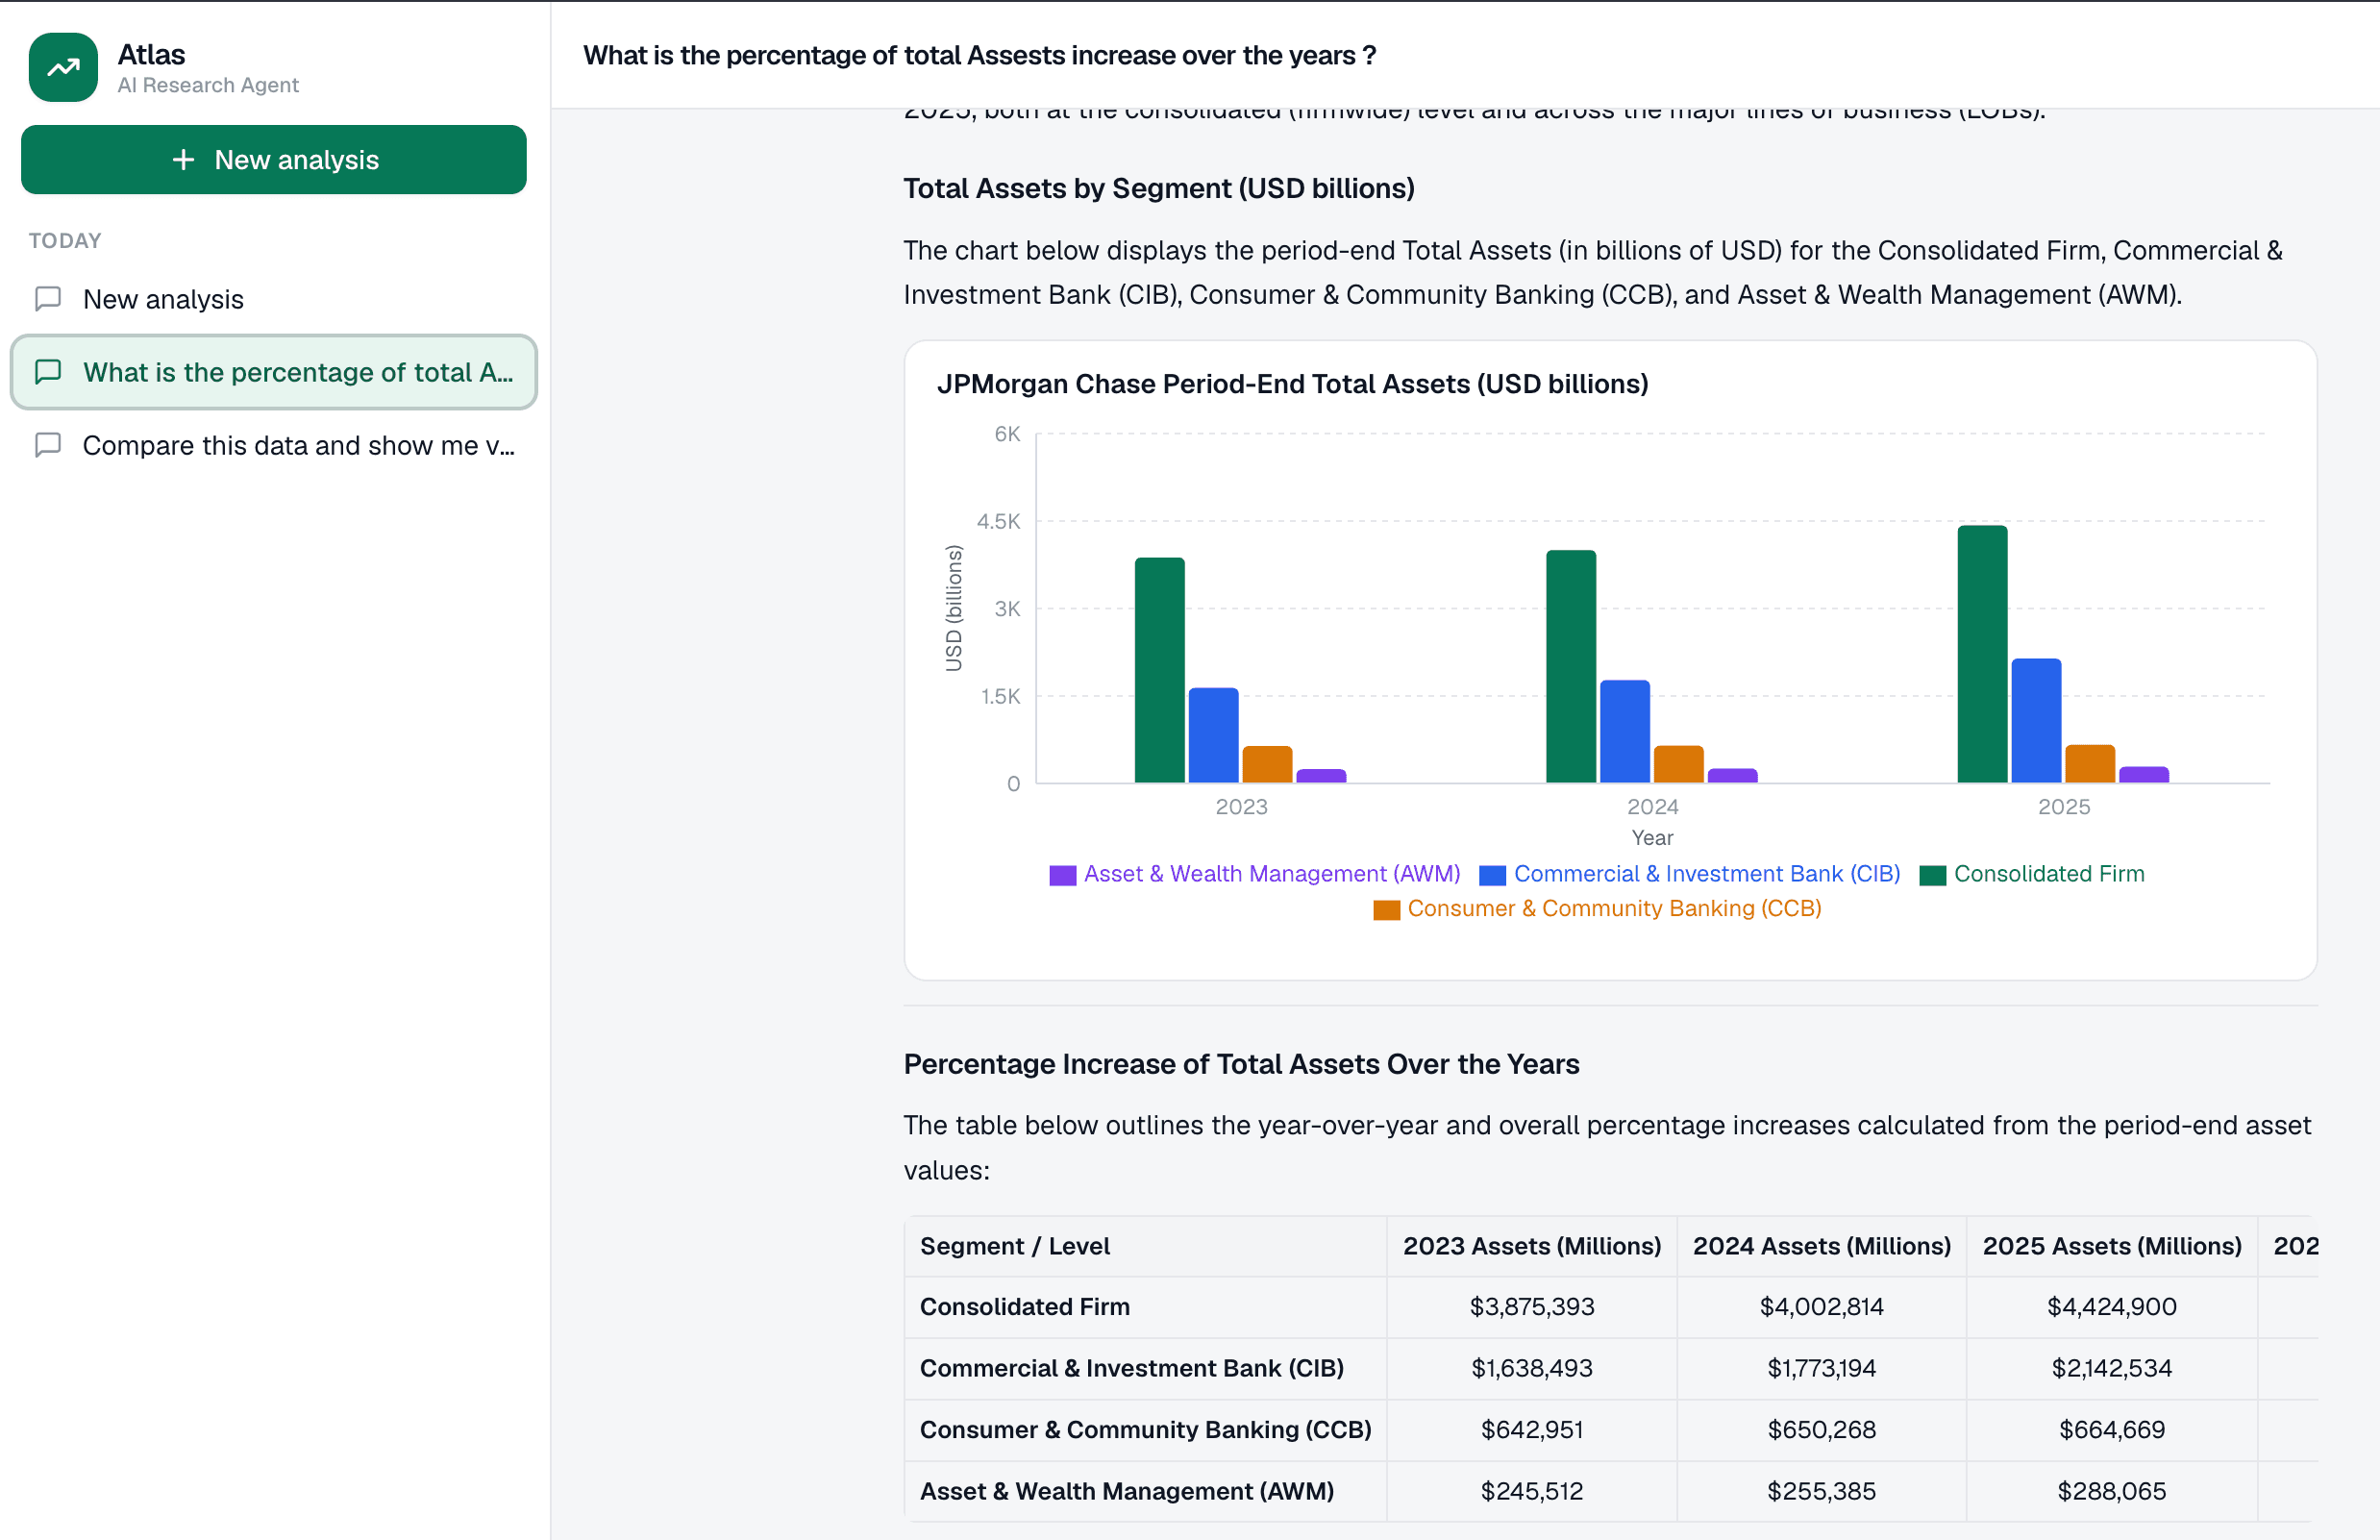Image resolution: width=2380 pixels, height=1540 pixels.
Task: Click the 2024 green Consolidated Firm bar
Action: click(x=1571, y=667)
